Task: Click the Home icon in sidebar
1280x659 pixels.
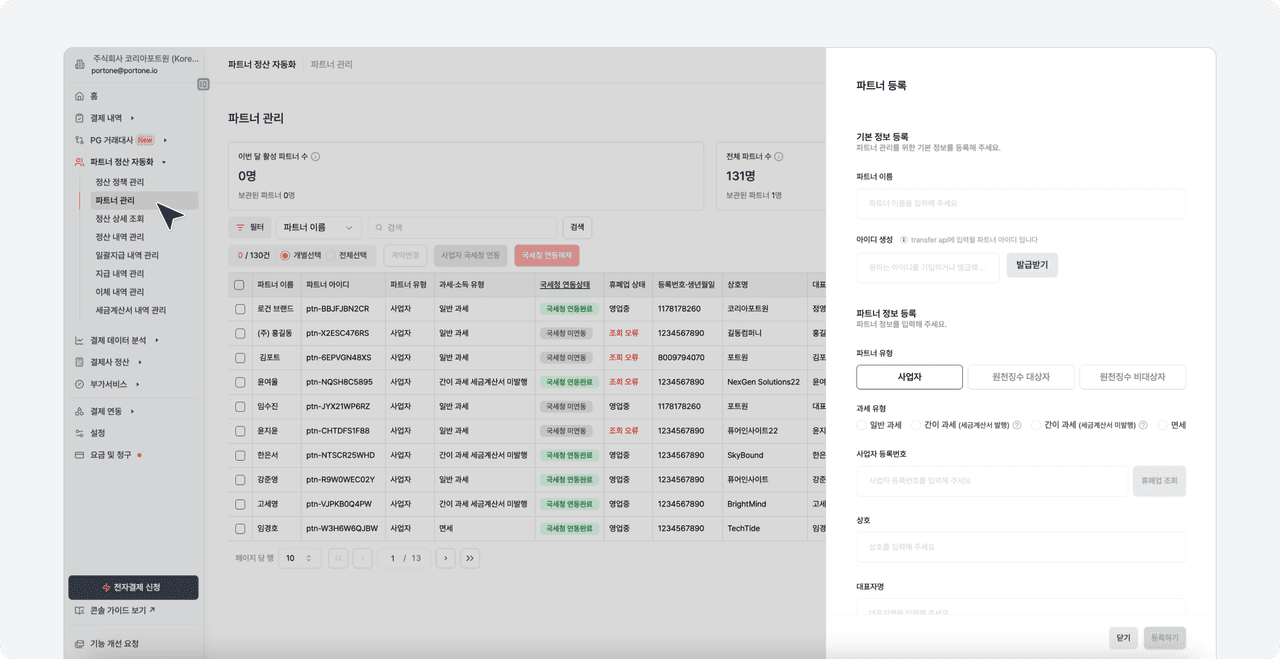Action: [80, 96]
